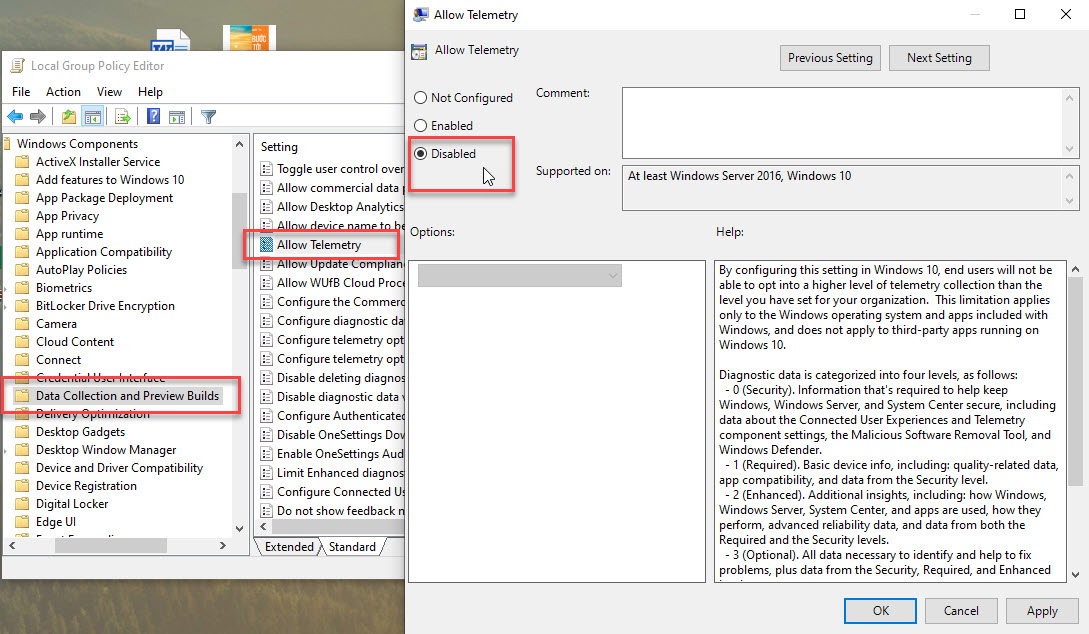Expand the Desktop Window Manager node
Screen dimensions: 1089x634
9,450
